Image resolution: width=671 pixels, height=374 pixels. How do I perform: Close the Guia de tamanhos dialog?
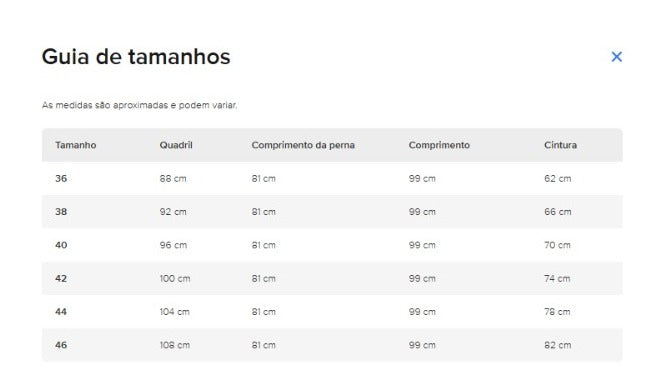point(616,56)
